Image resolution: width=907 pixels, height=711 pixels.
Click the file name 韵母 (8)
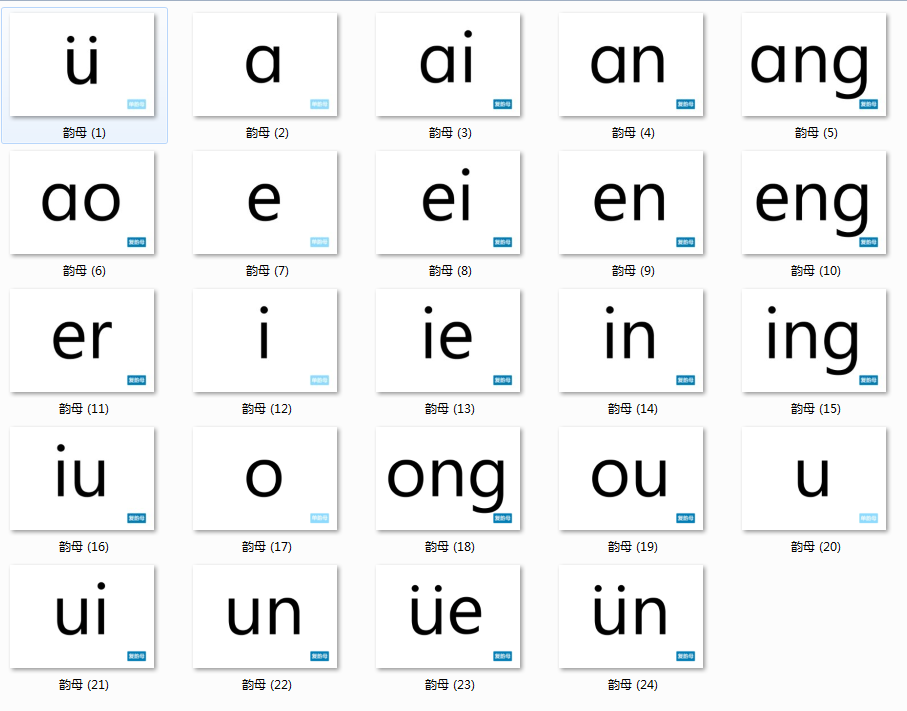point(450,270)
